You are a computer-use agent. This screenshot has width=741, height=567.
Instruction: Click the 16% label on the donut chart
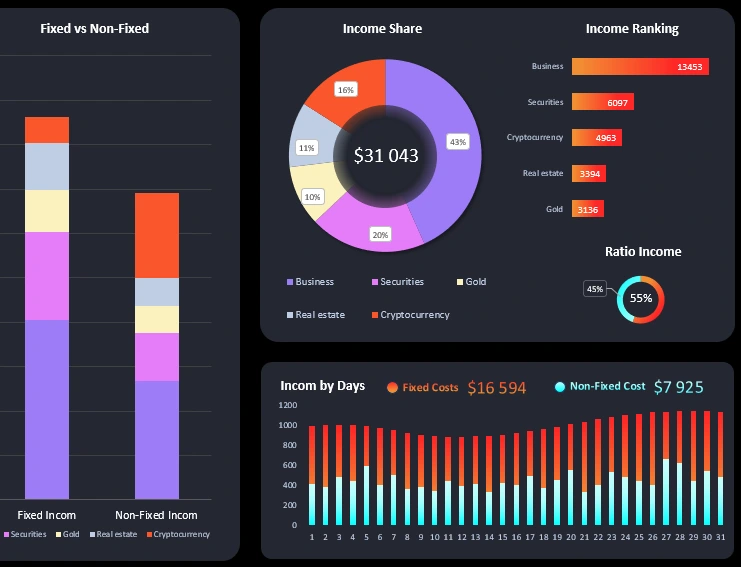click(x=346, y=90)
